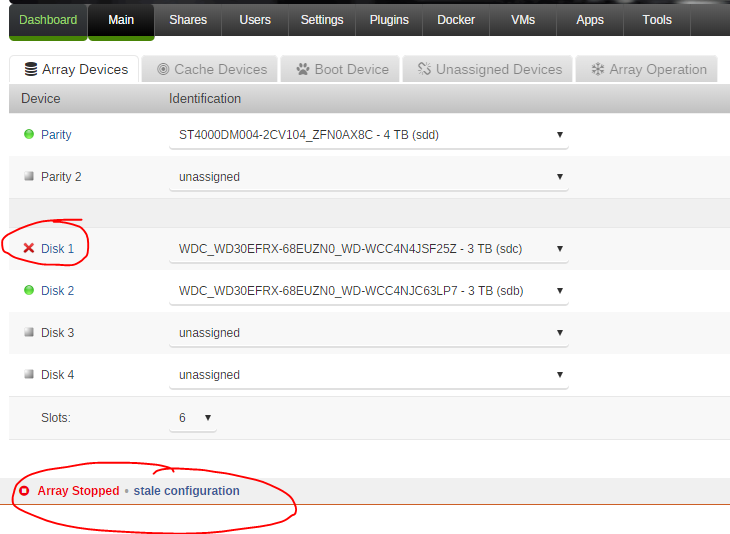Click the stale configuration status text

pyautogui.click(x=187, y=491)
